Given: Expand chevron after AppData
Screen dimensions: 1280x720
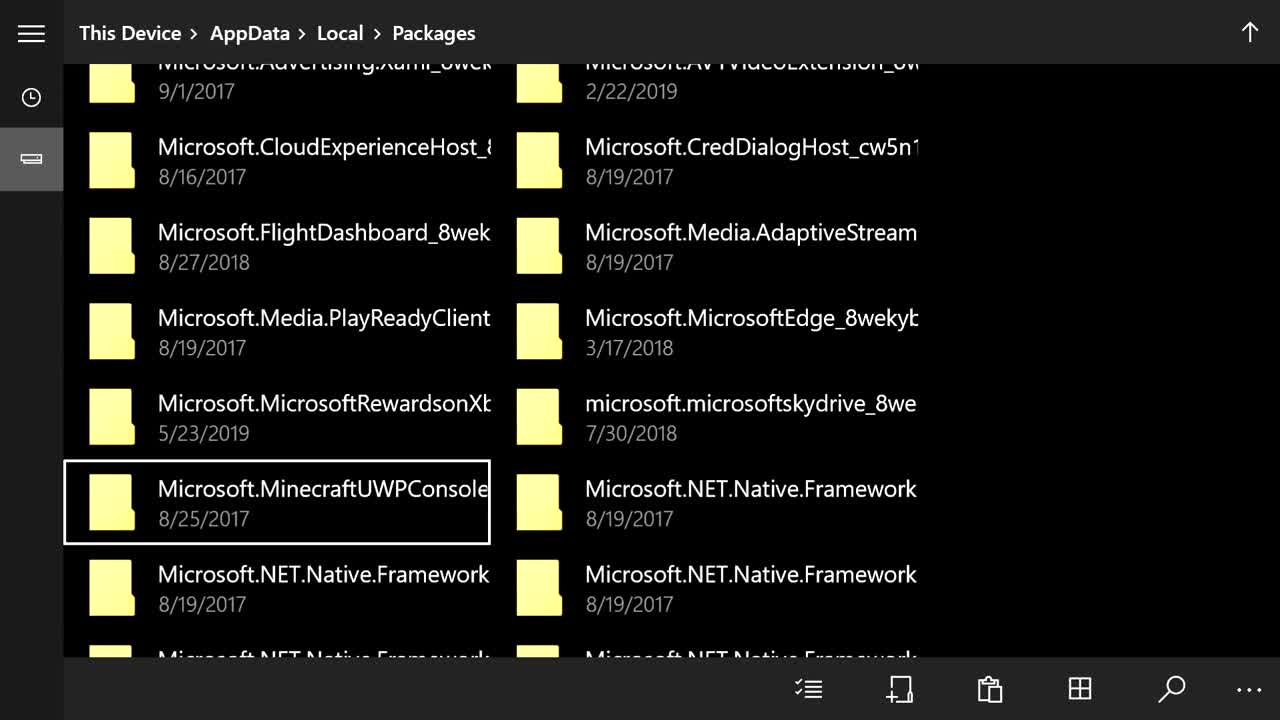Looking at the screenshot, I should pyautogui.click(x=303, y=34).
